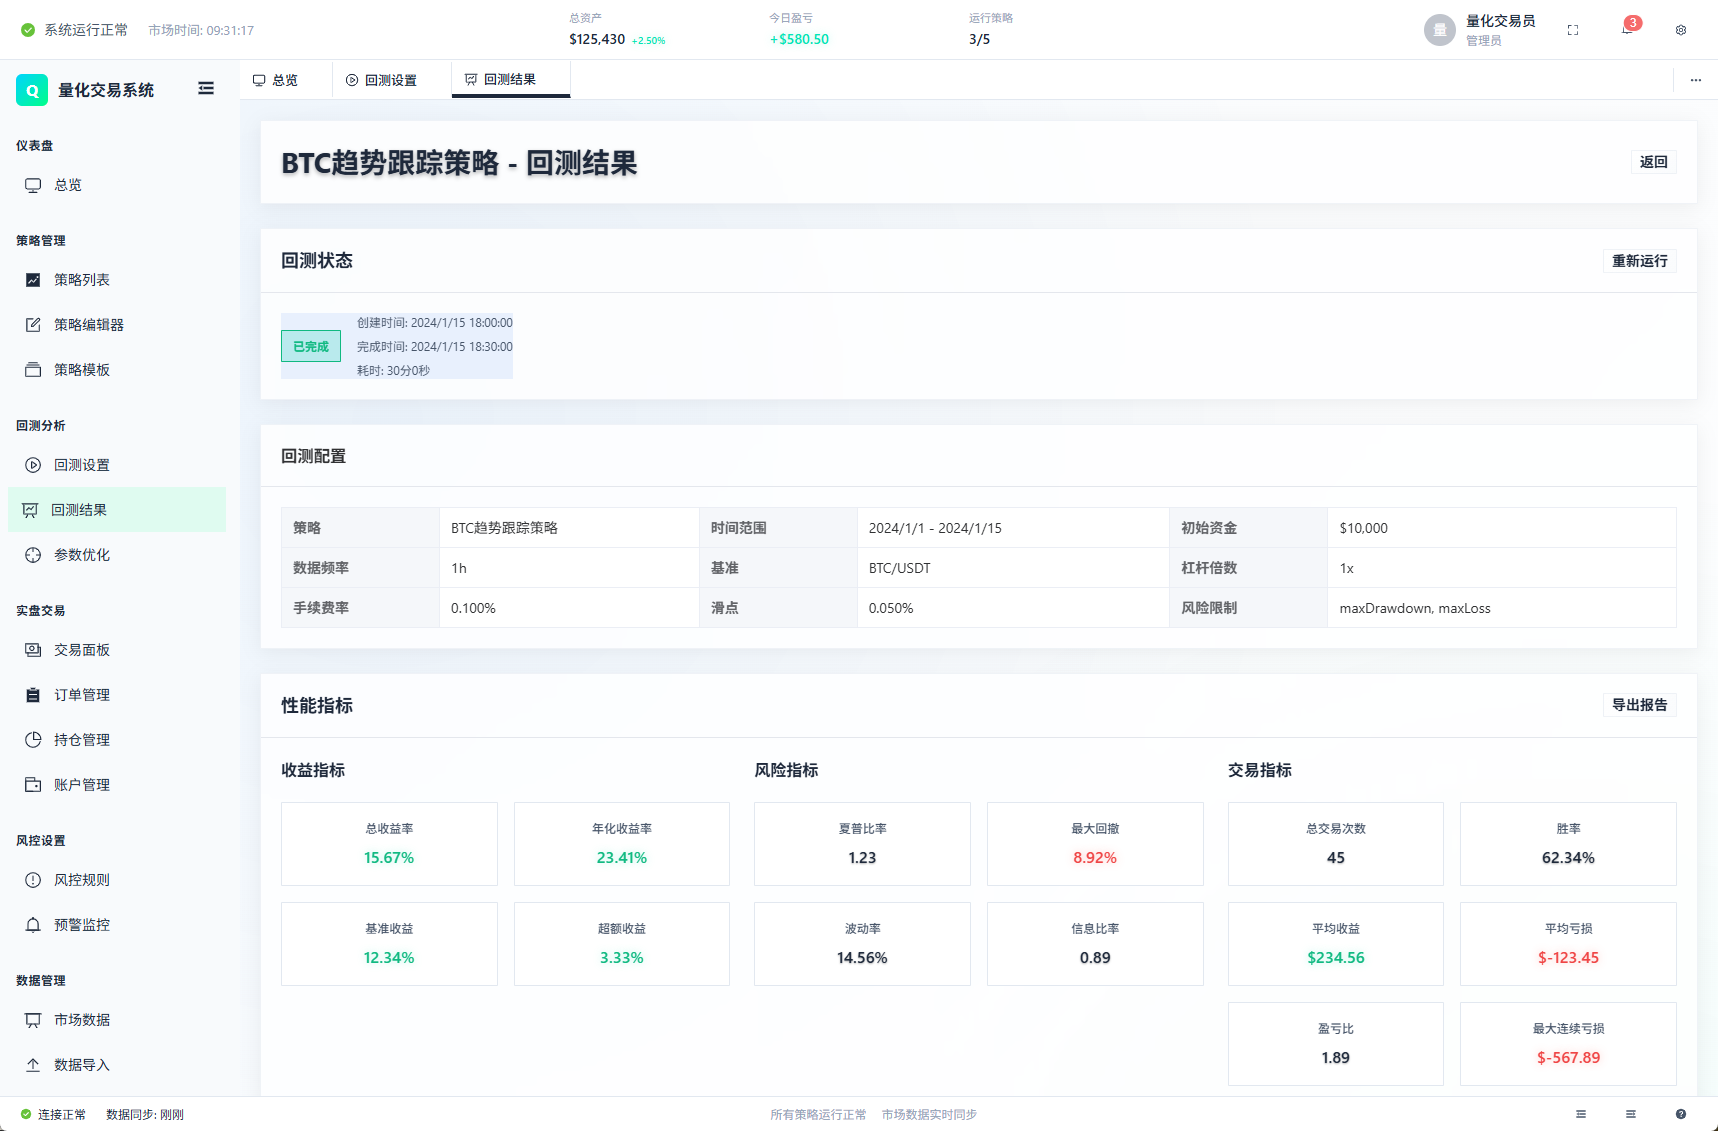
Task: Click 总收益率 15.67% card
Action: 389,844
